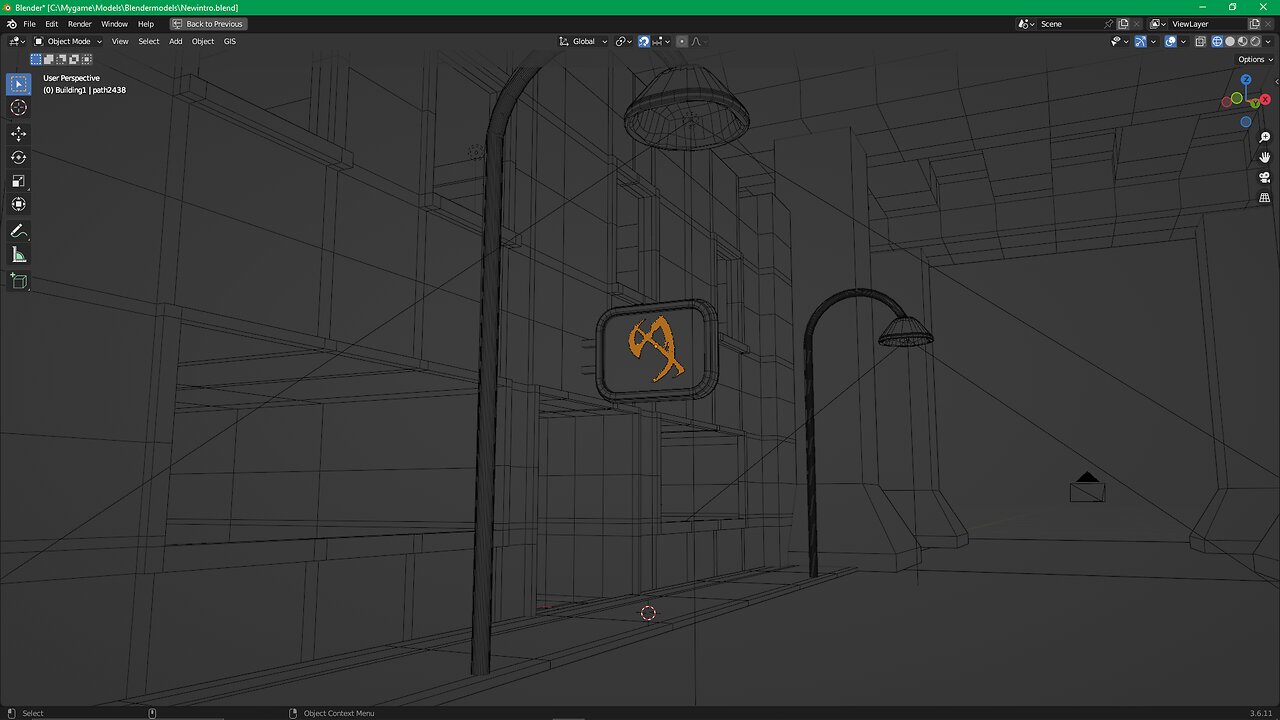Viewport: 1280px width, 720px height.
Task: Choose the Measure tool
Action: 19,255
